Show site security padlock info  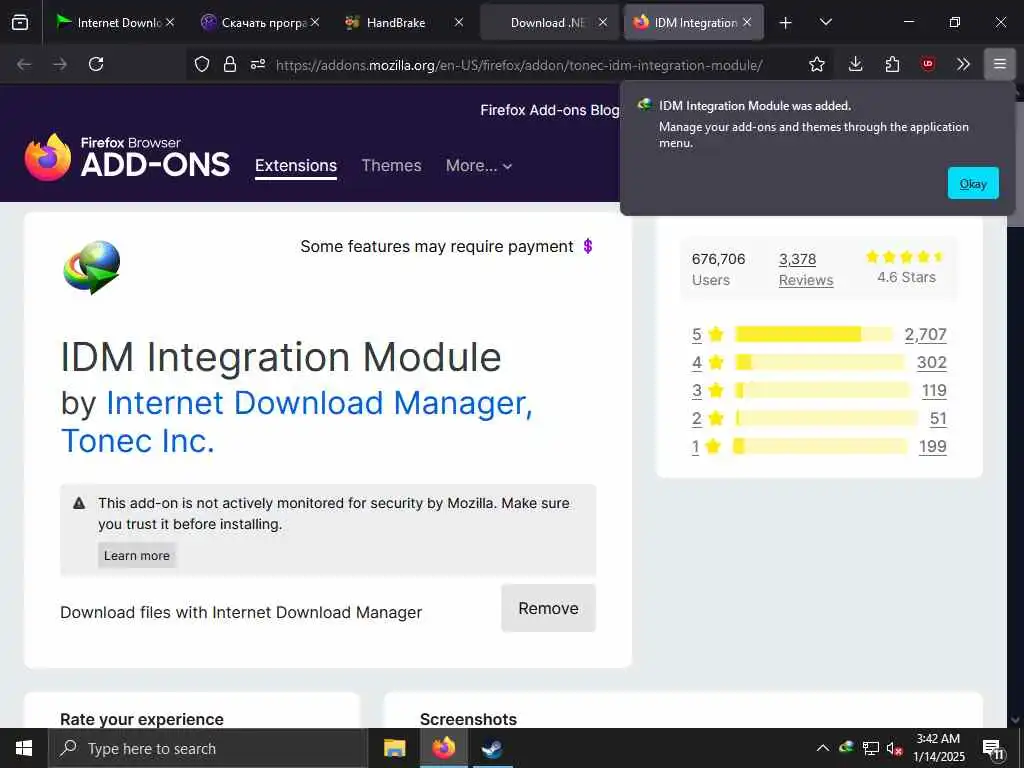point(229,64)
